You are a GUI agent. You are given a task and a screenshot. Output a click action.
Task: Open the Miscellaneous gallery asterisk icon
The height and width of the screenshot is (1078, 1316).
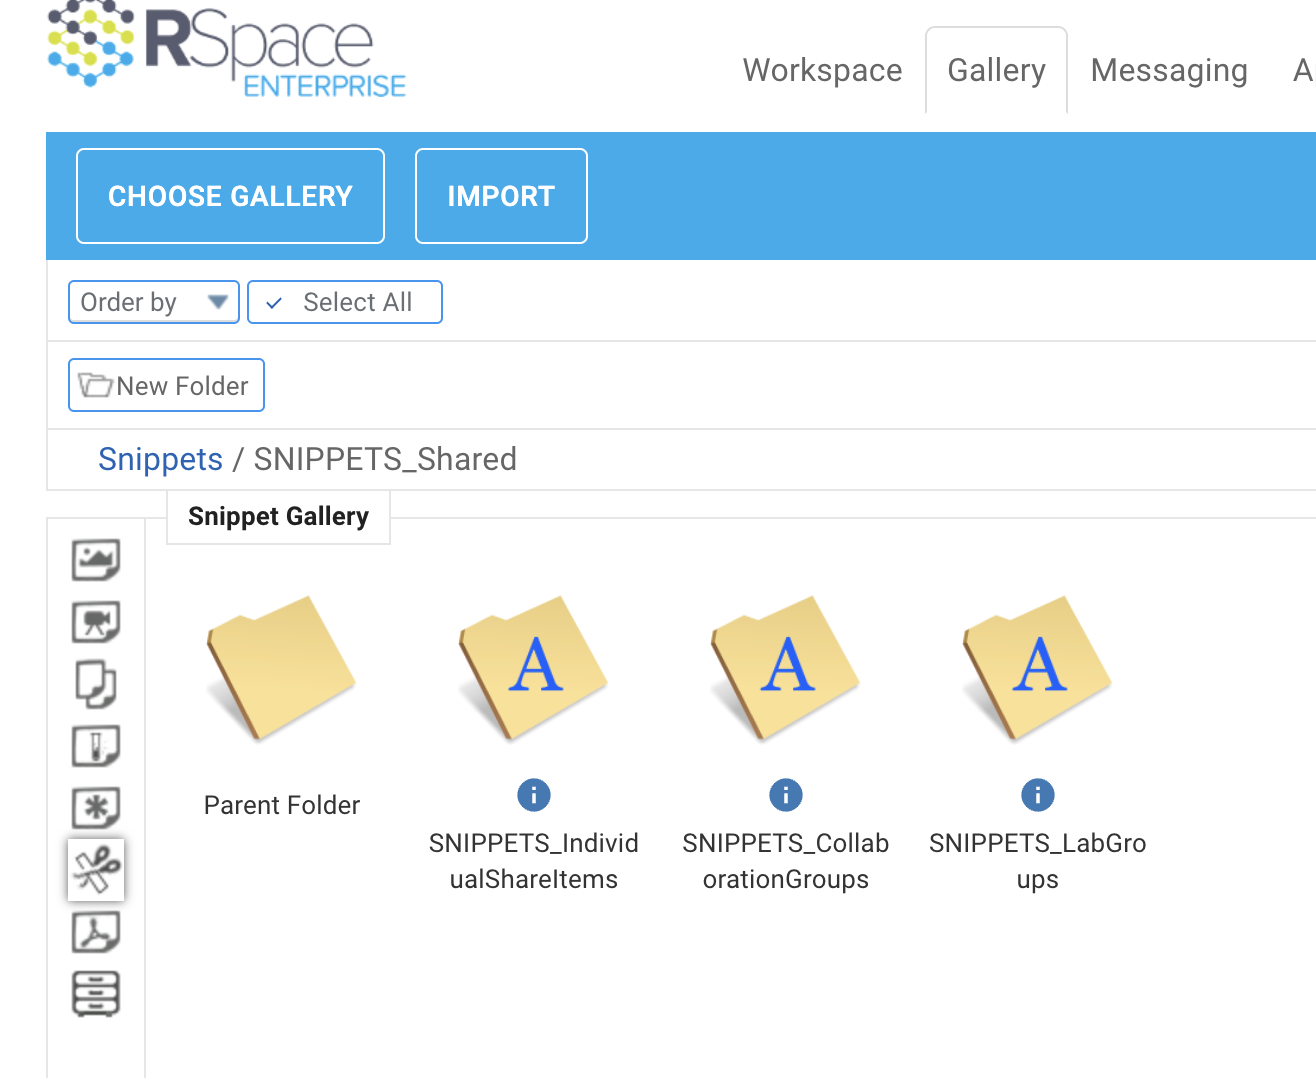tap(96, 808)
